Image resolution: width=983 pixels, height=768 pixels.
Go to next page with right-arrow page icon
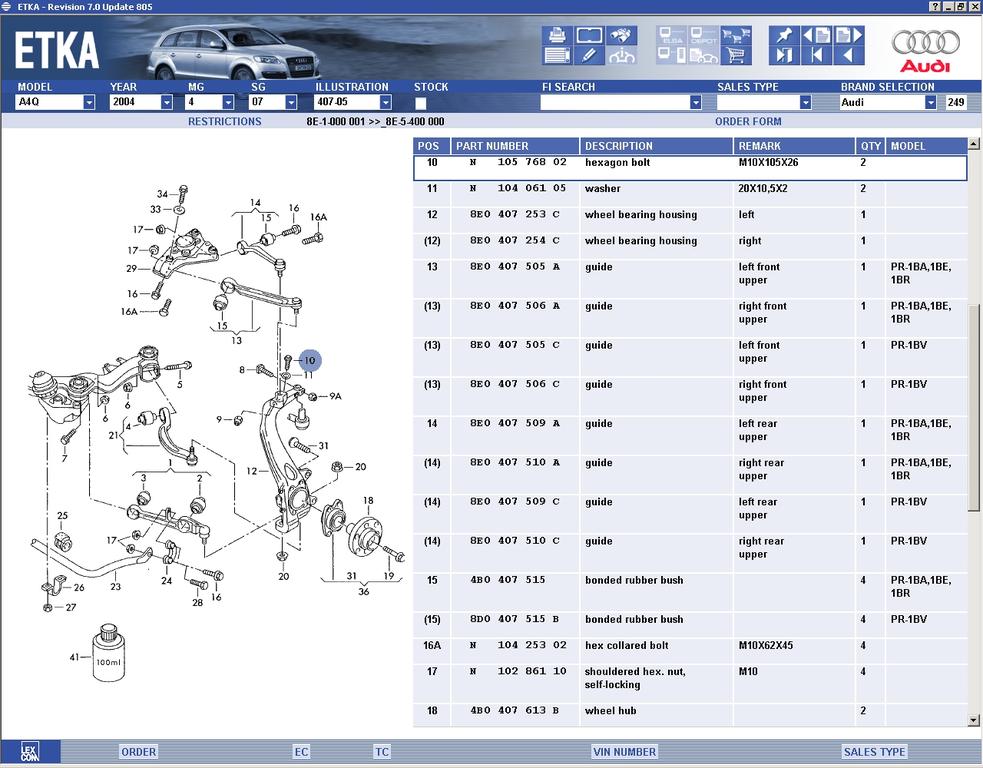(848, 35)
